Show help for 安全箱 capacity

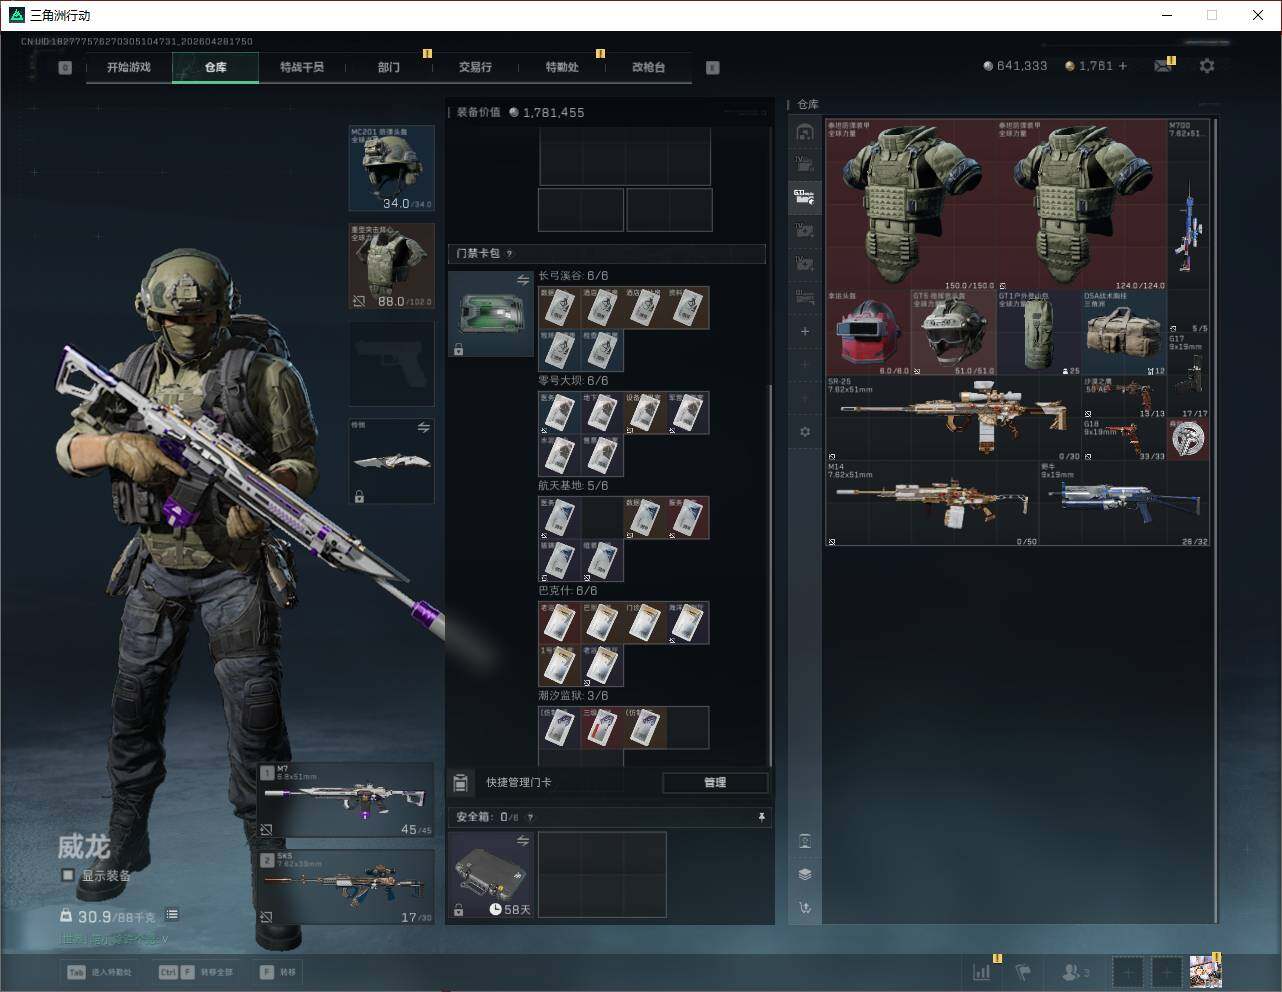[x=530, y=817]
